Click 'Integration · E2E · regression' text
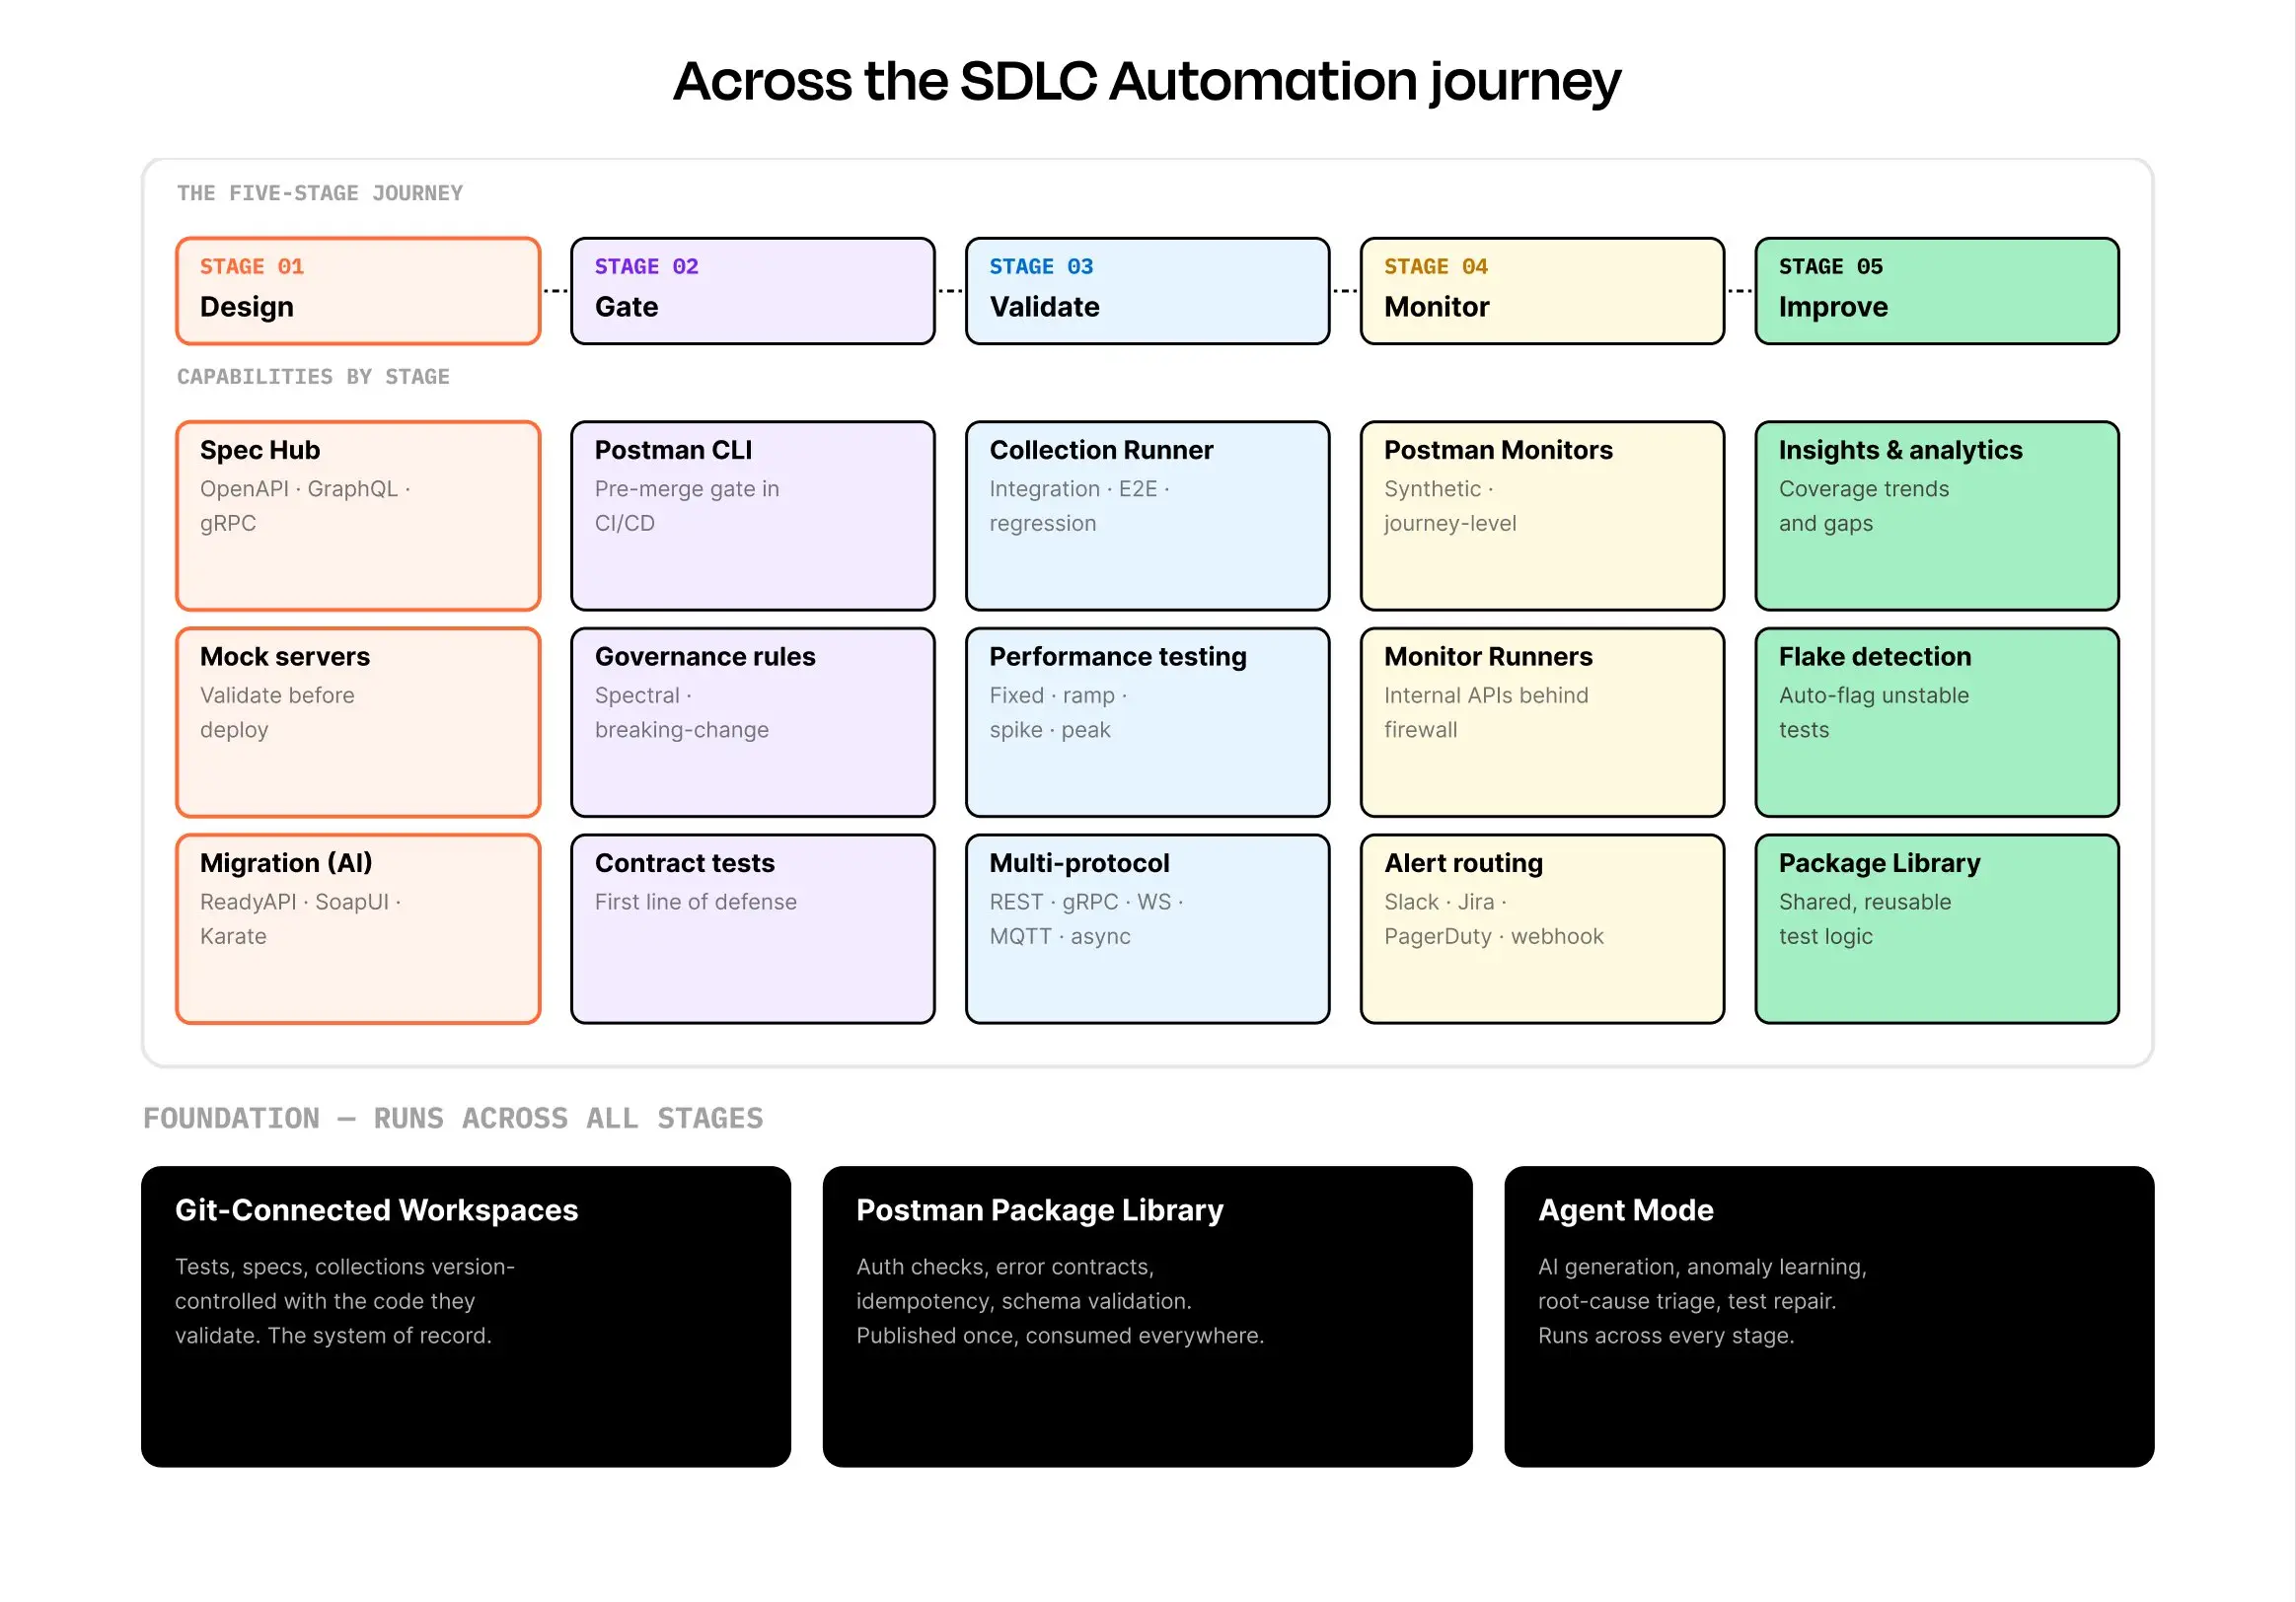Screen dimensions: 2296x1602 pyautogui.click(x=1080, y=506)
